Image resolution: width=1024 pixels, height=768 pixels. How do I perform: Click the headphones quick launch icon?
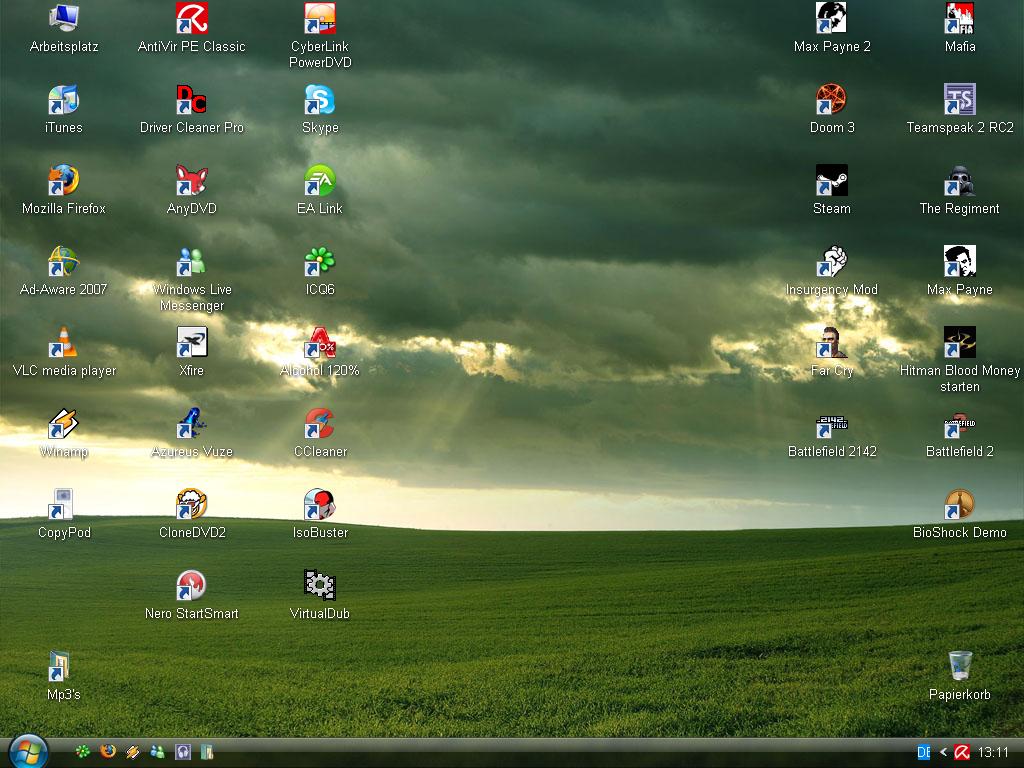coord(183,752)
